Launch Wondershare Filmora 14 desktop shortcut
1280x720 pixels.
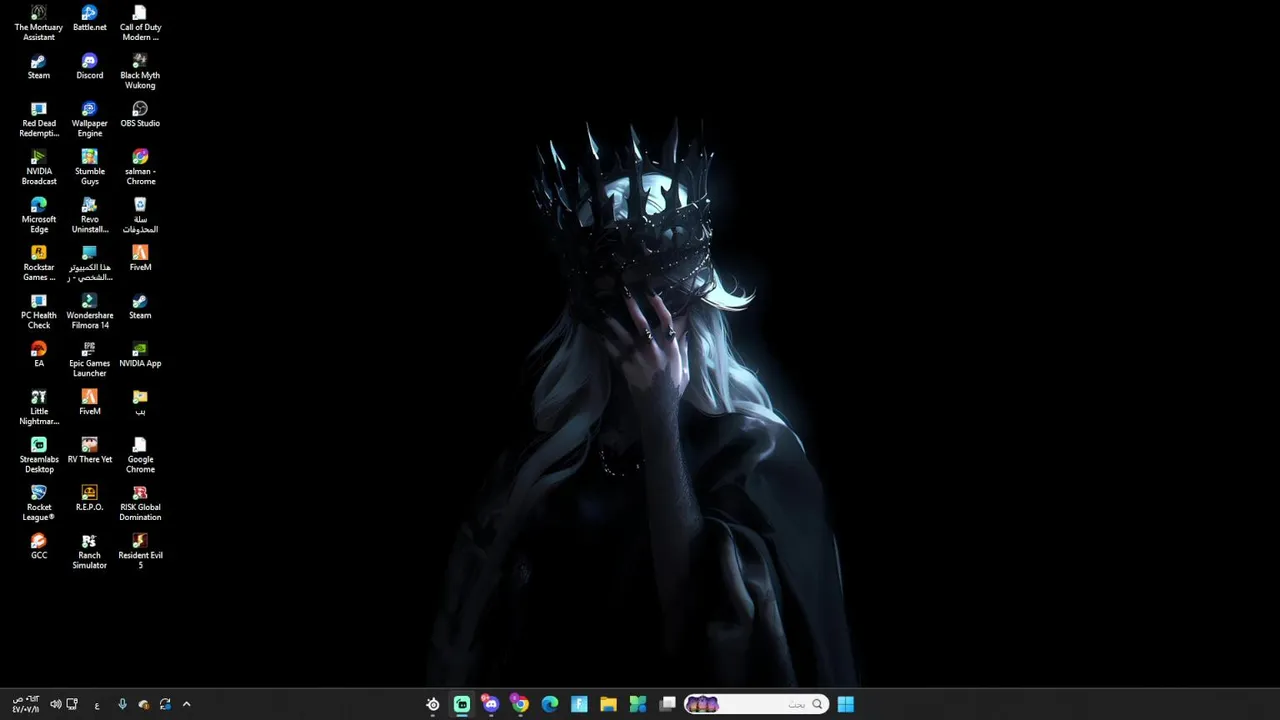pyautogui.click(x=89, y=311)
